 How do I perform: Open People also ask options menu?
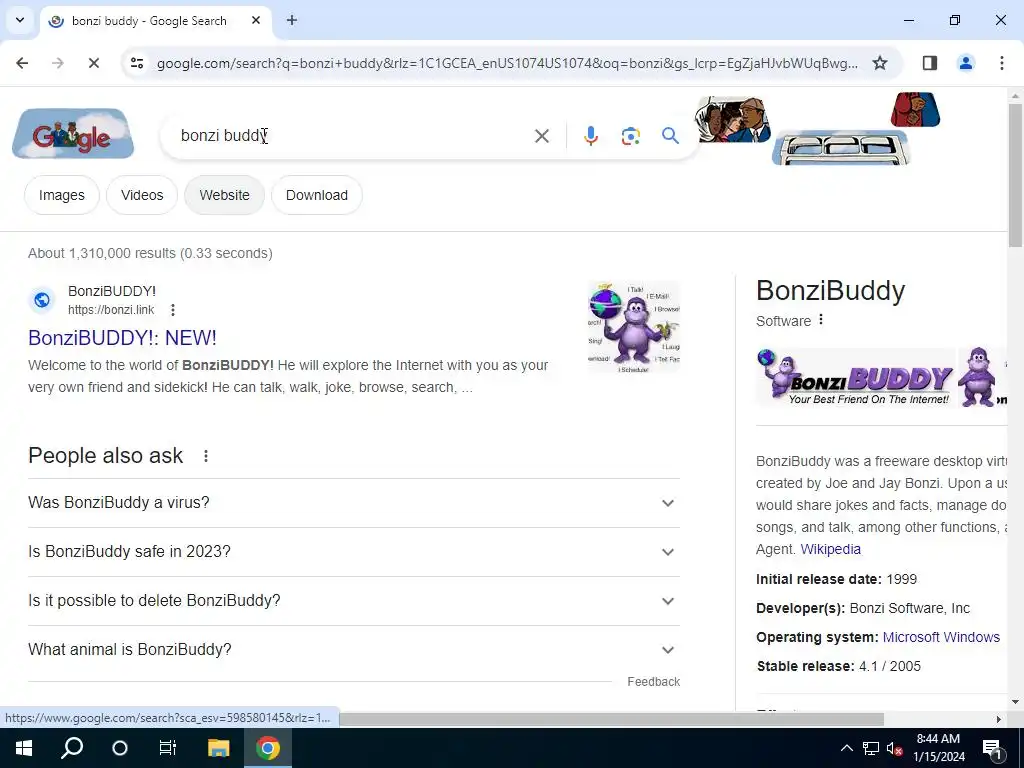click(206, 456)
